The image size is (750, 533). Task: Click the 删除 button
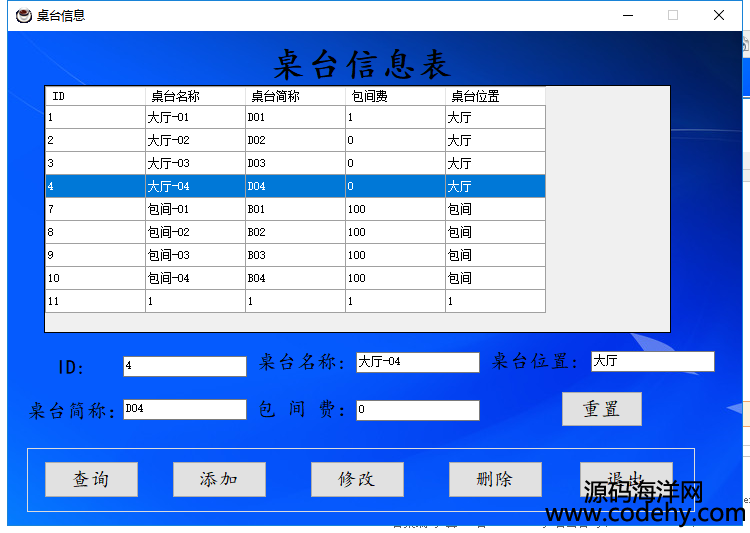click(x=495, y=479)
